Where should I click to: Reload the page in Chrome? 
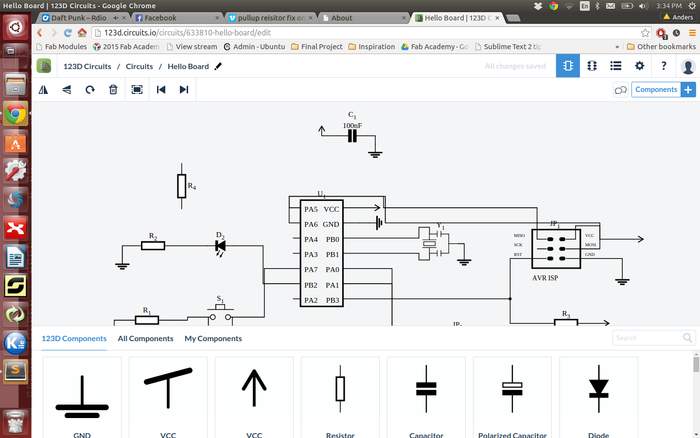67,33
